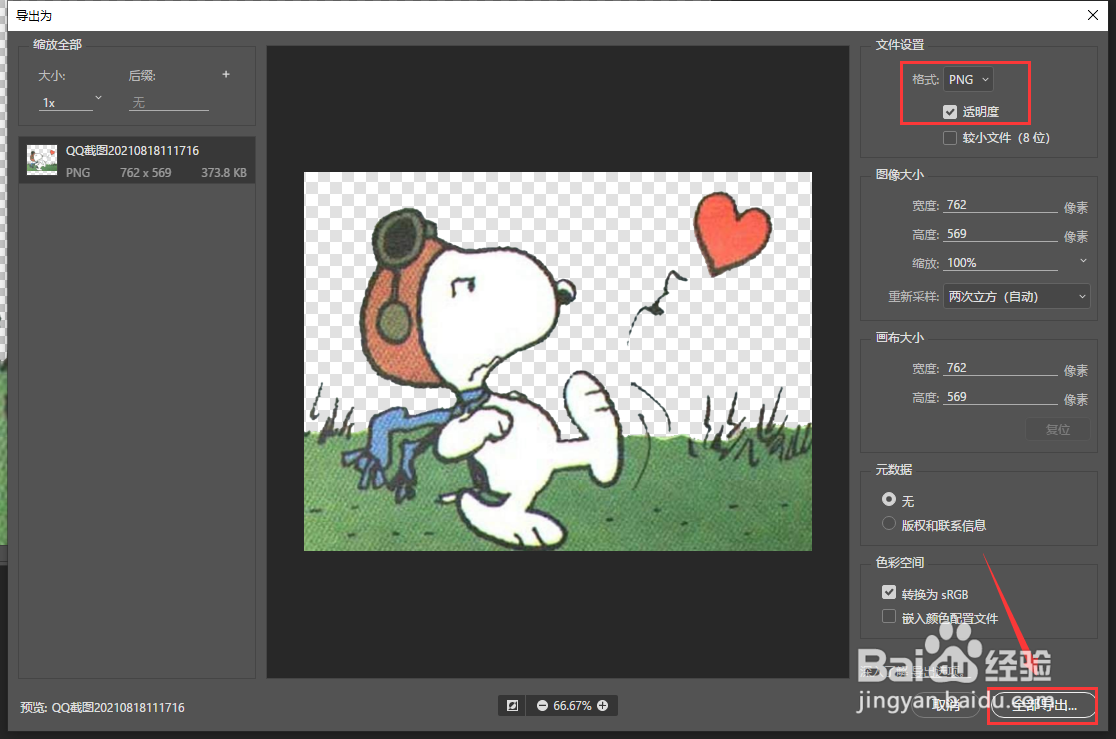This screenshot has width=1116, height=739.
Task: Edit the image width field 762
Action: pyautogui.click(x=1001, y=205)
